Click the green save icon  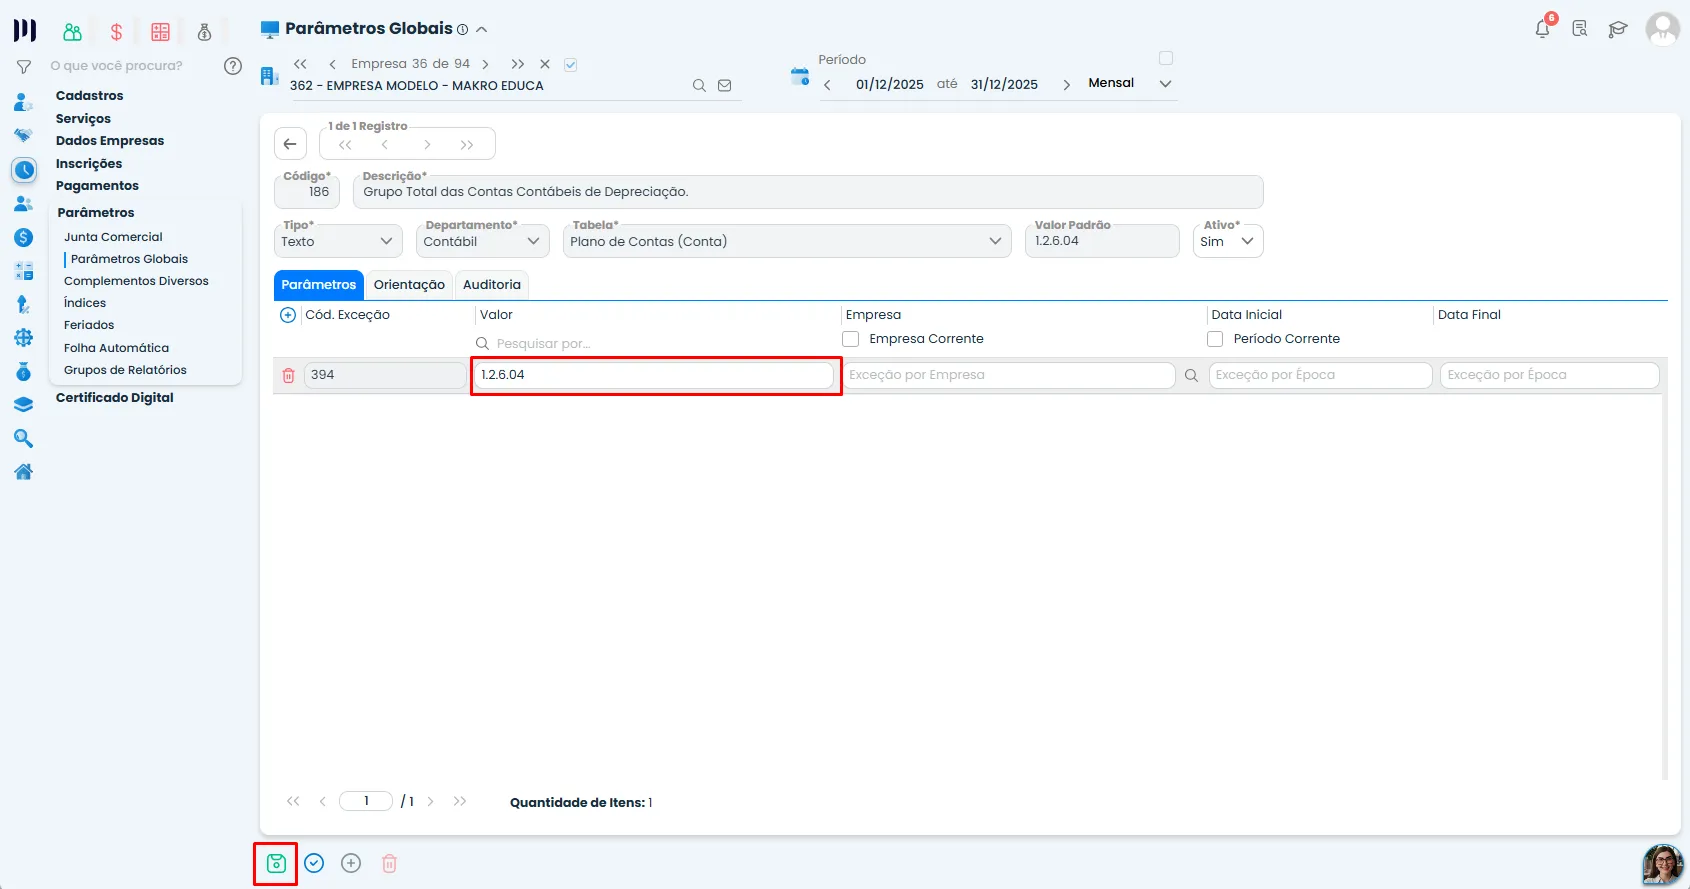point(276,863)
